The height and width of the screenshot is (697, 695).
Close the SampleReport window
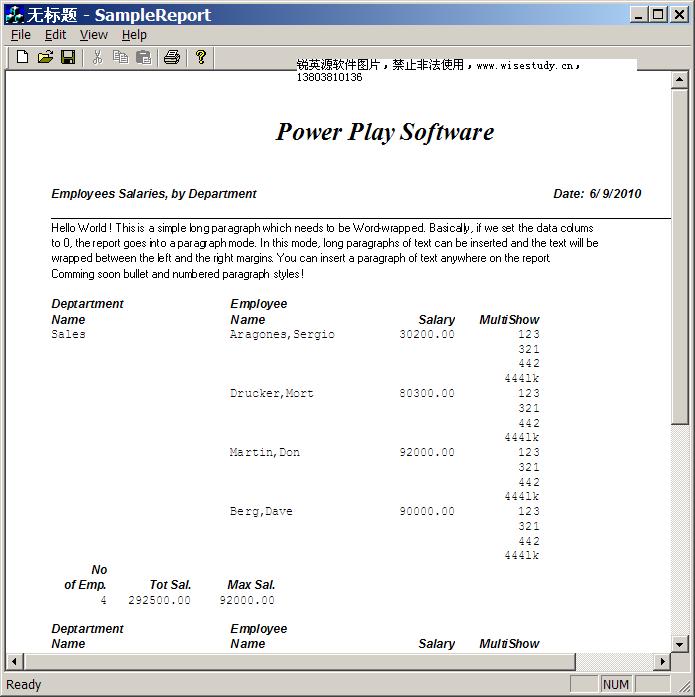coord(679,15)
